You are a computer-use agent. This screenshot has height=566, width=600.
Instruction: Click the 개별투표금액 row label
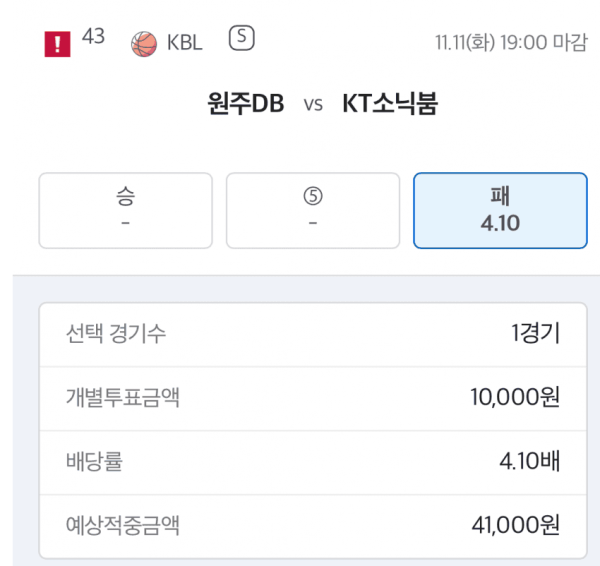pyautogui.click(x=123, y=397)
